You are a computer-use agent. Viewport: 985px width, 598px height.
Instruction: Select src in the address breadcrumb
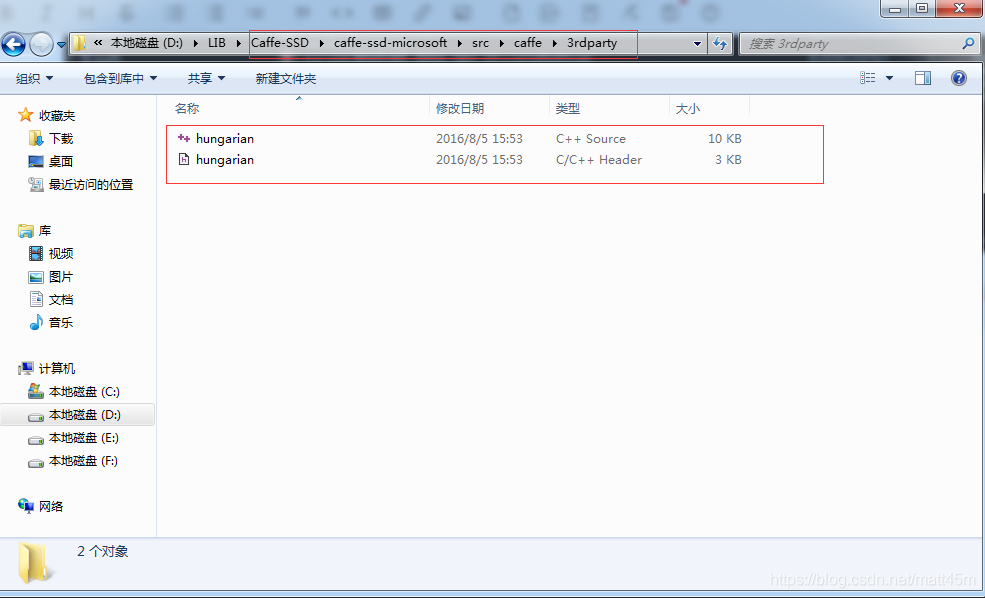point(481,43)
